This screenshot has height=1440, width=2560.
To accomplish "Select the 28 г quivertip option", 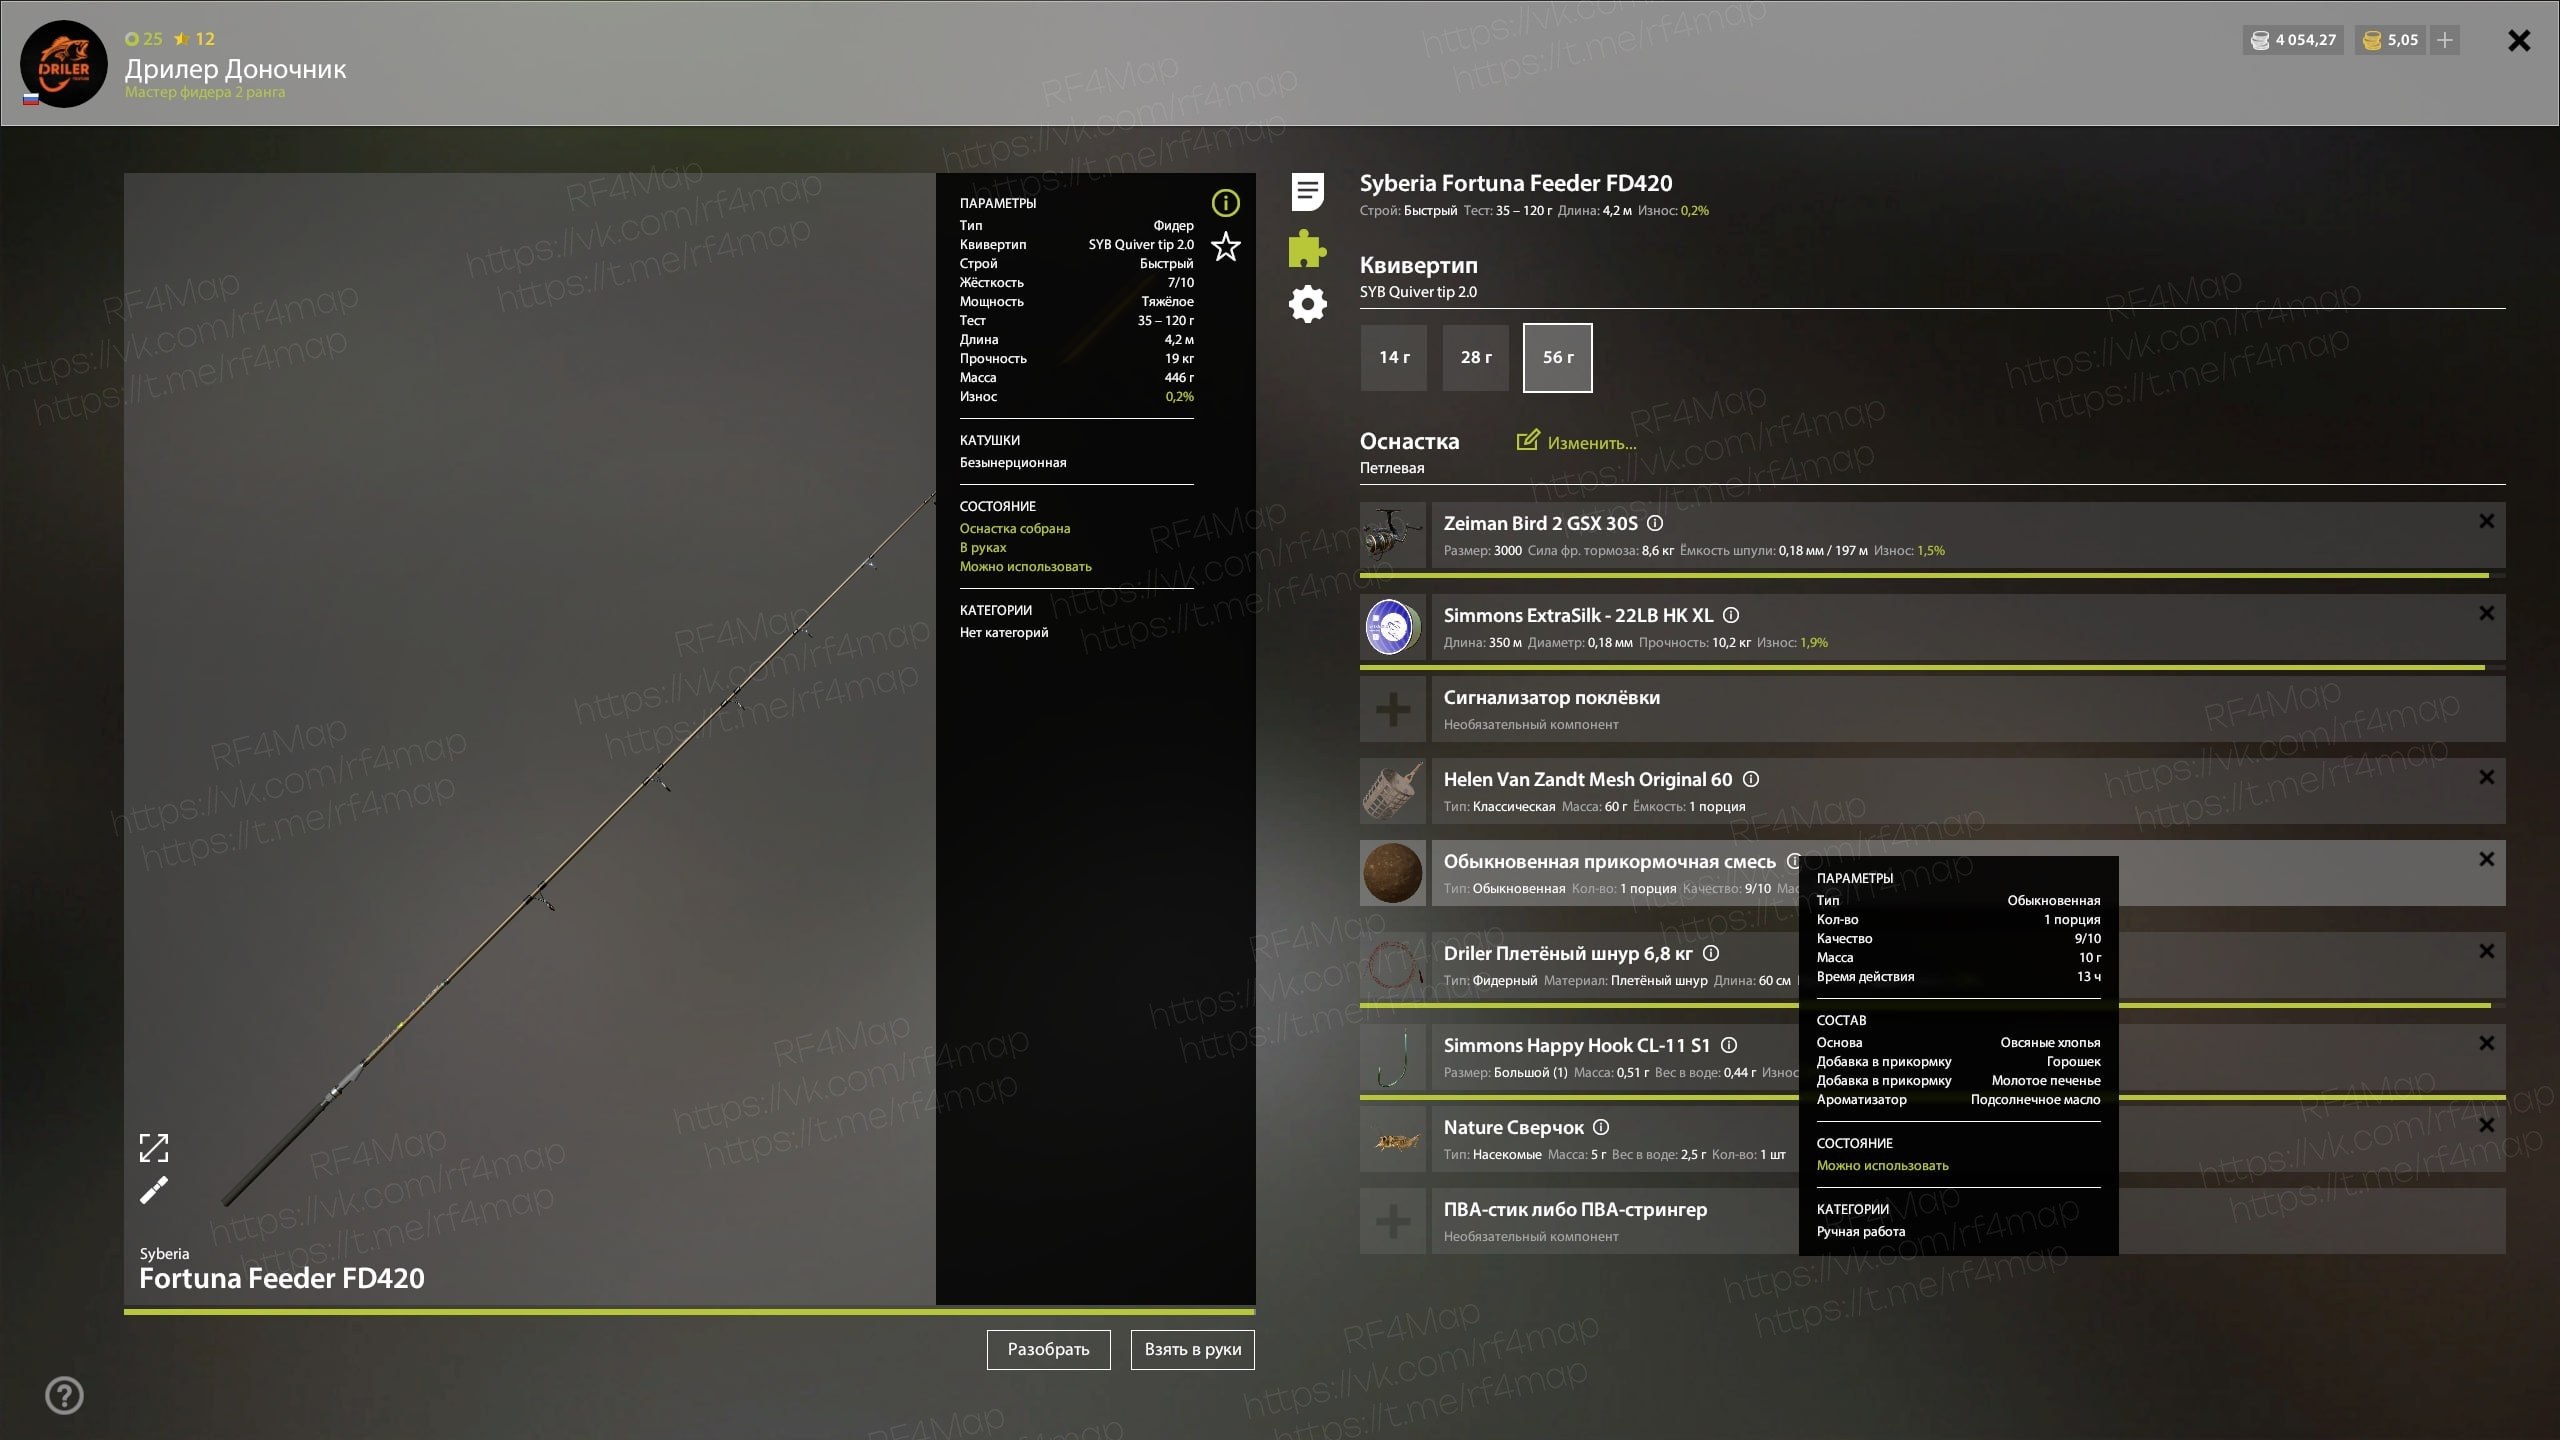I will click(x=1476, y=357).
